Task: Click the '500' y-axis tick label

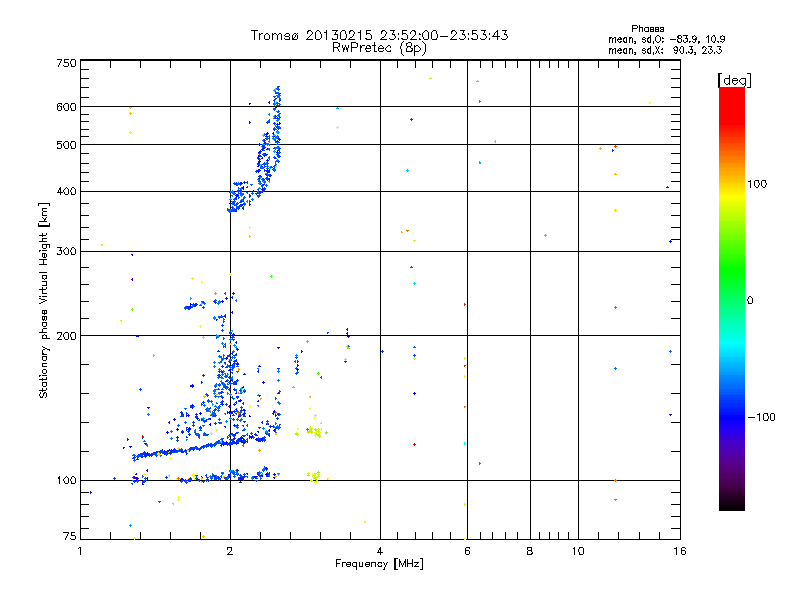Action: [x=66, y=145]
